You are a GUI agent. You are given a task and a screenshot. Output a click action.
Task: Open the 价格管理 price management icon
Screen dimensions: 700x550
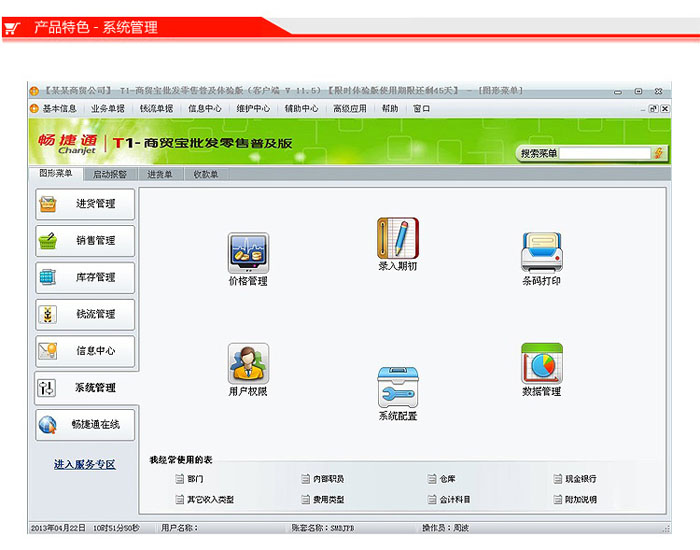(x=248, y=259)
